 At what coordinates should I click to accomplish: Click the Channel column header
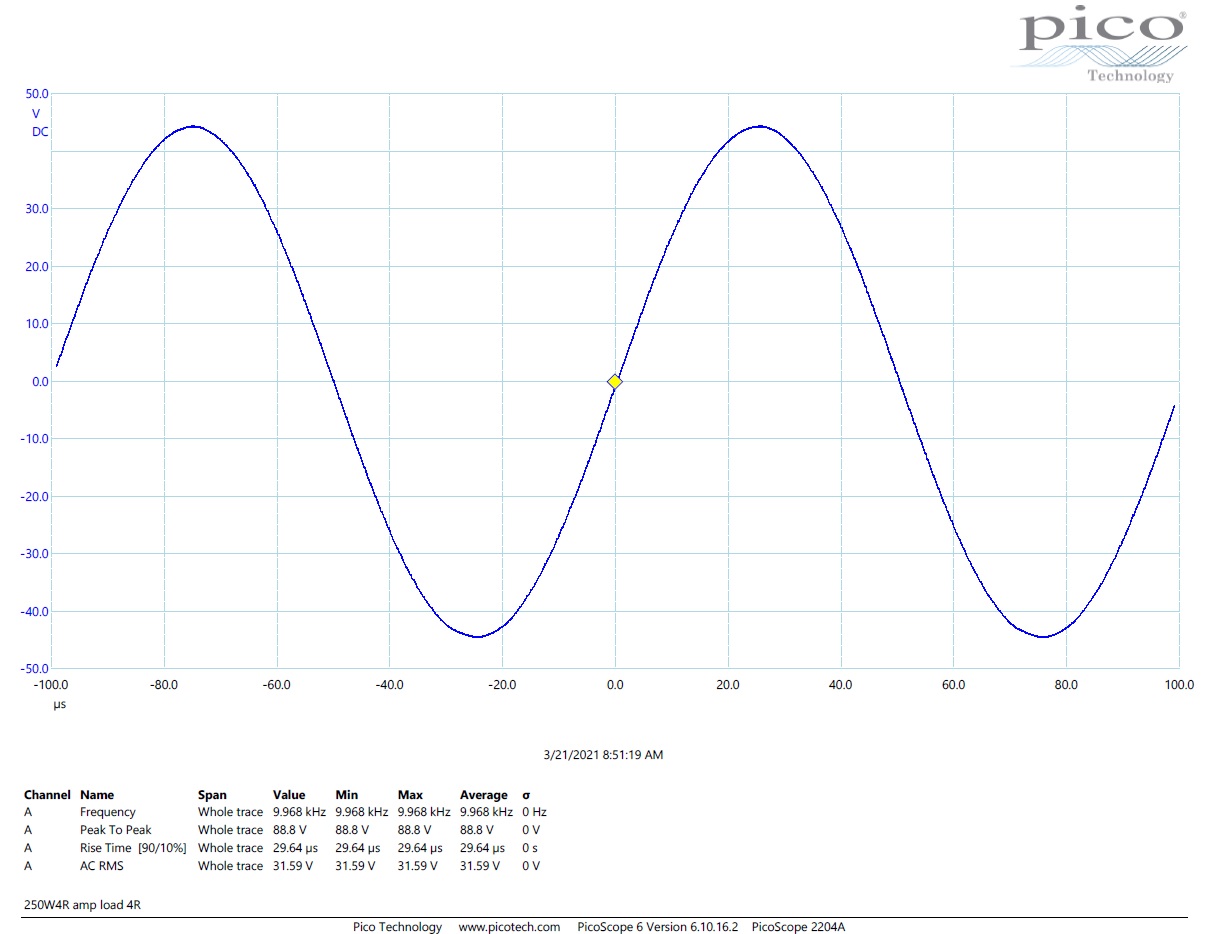point(47,795)
